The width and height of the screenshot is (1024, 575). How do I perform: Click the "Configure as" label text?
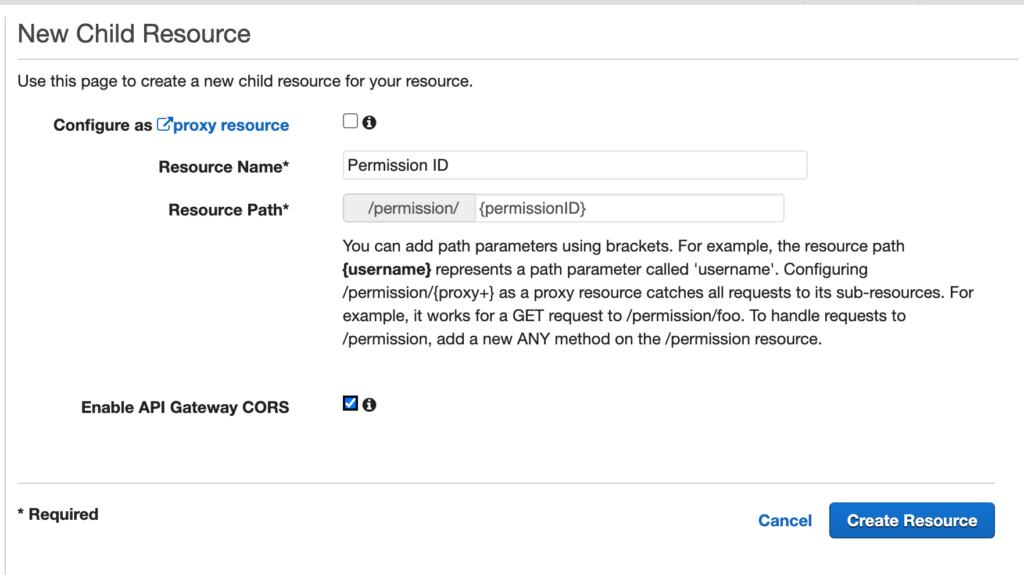click(103, 125)
